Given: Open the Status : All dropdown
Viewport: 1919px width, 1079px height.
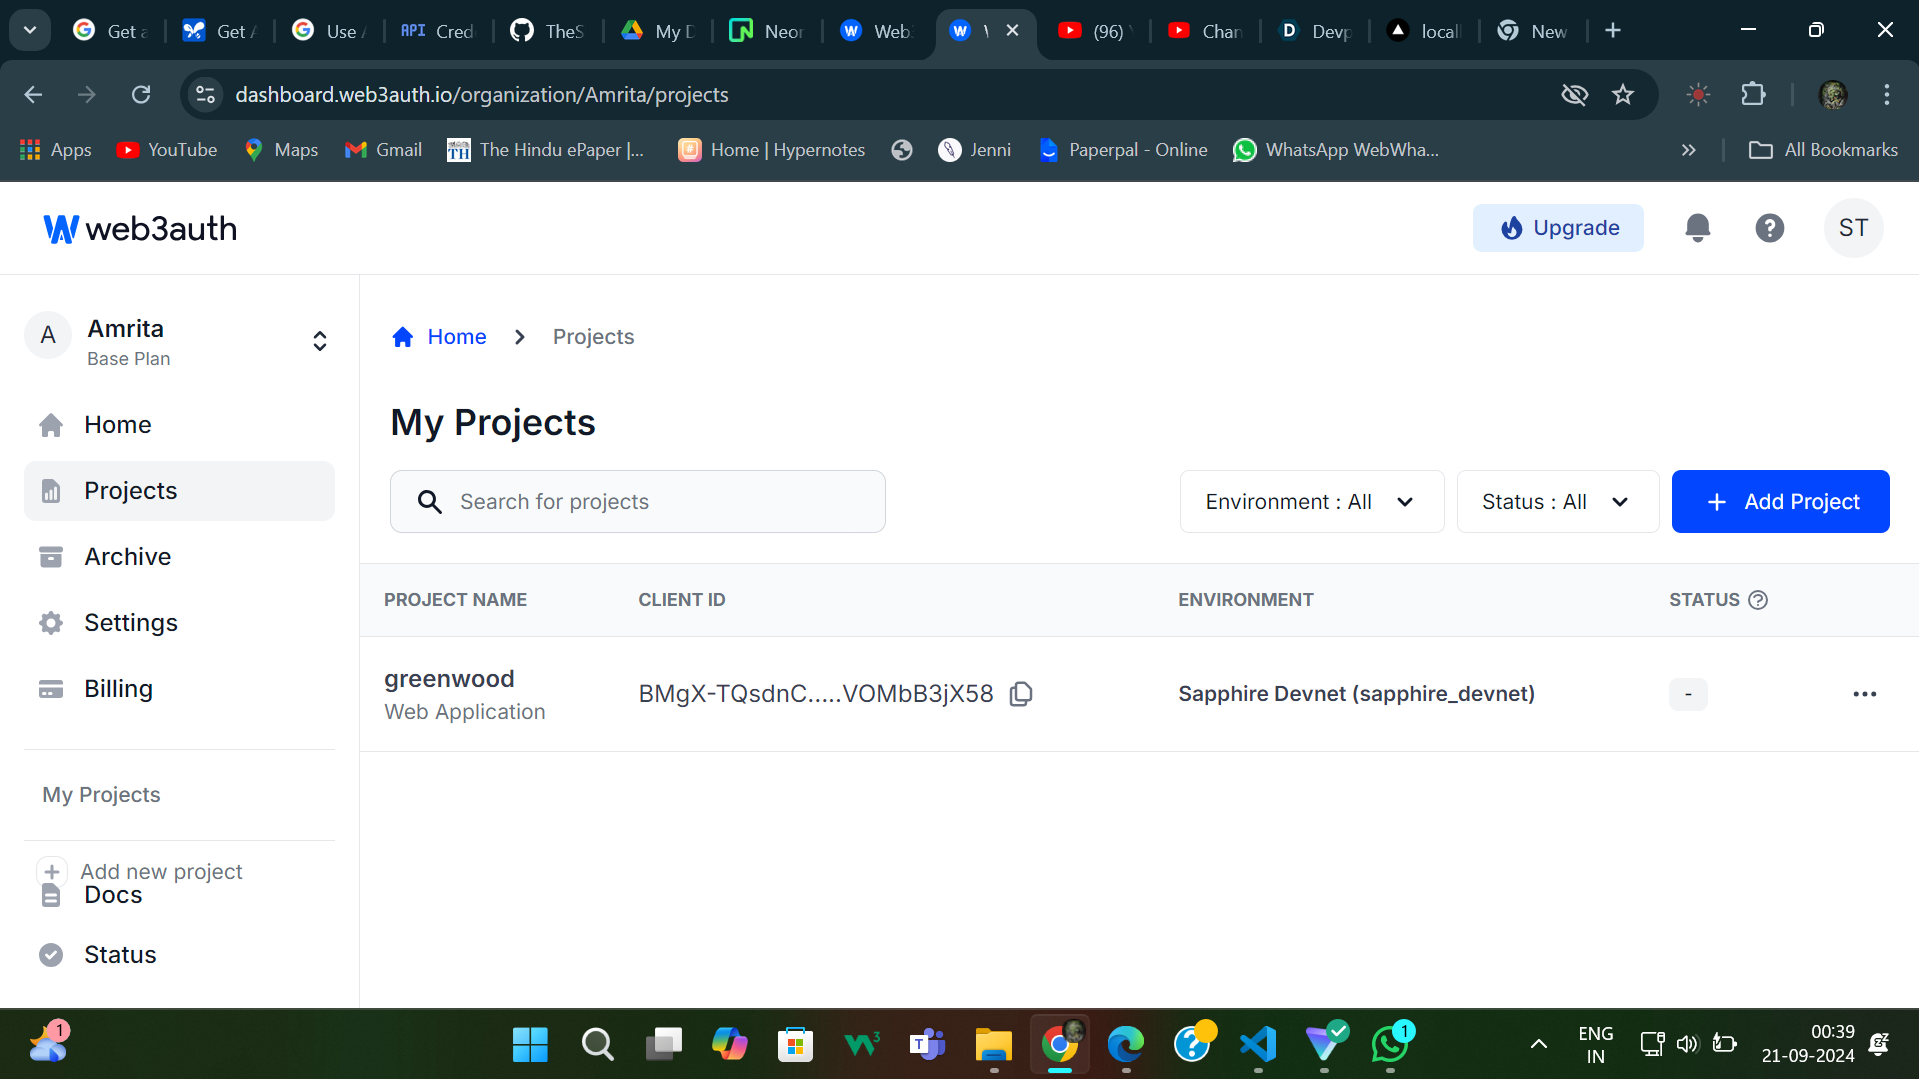Looking at the screenshot, I should point(1557,502).
